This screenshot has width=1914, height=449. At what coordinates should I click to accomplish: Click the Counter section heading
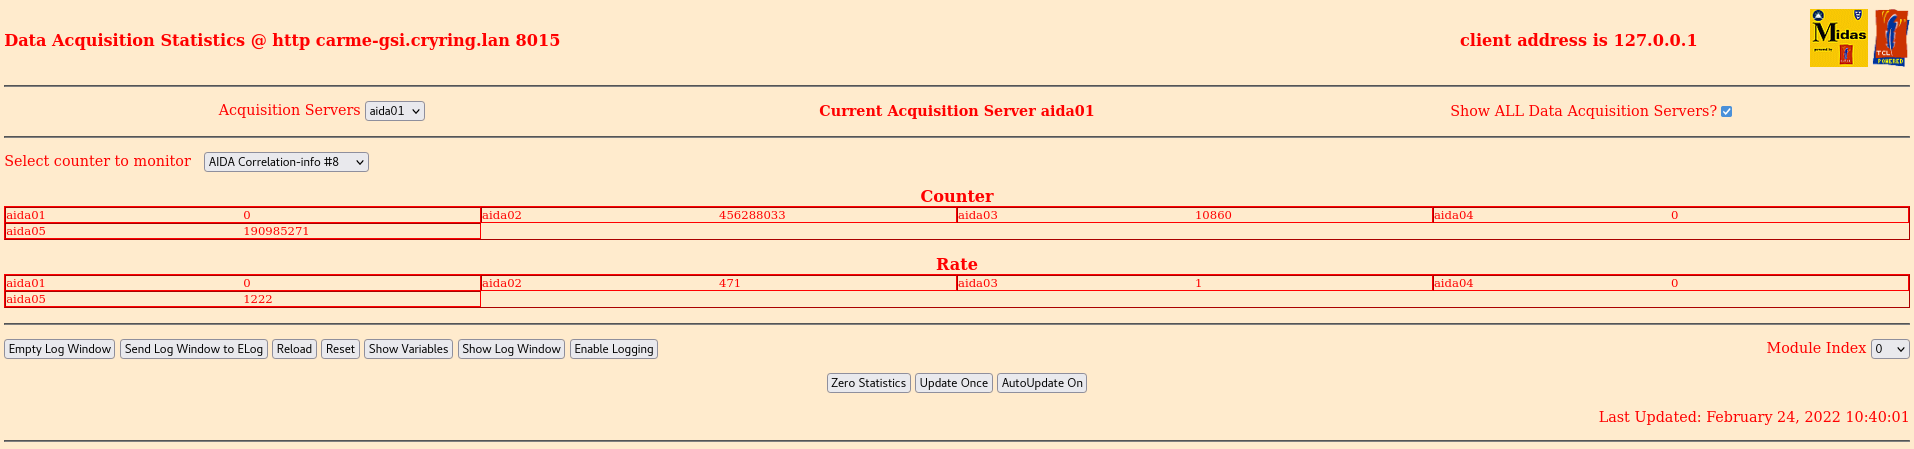[x=957, y=196]
